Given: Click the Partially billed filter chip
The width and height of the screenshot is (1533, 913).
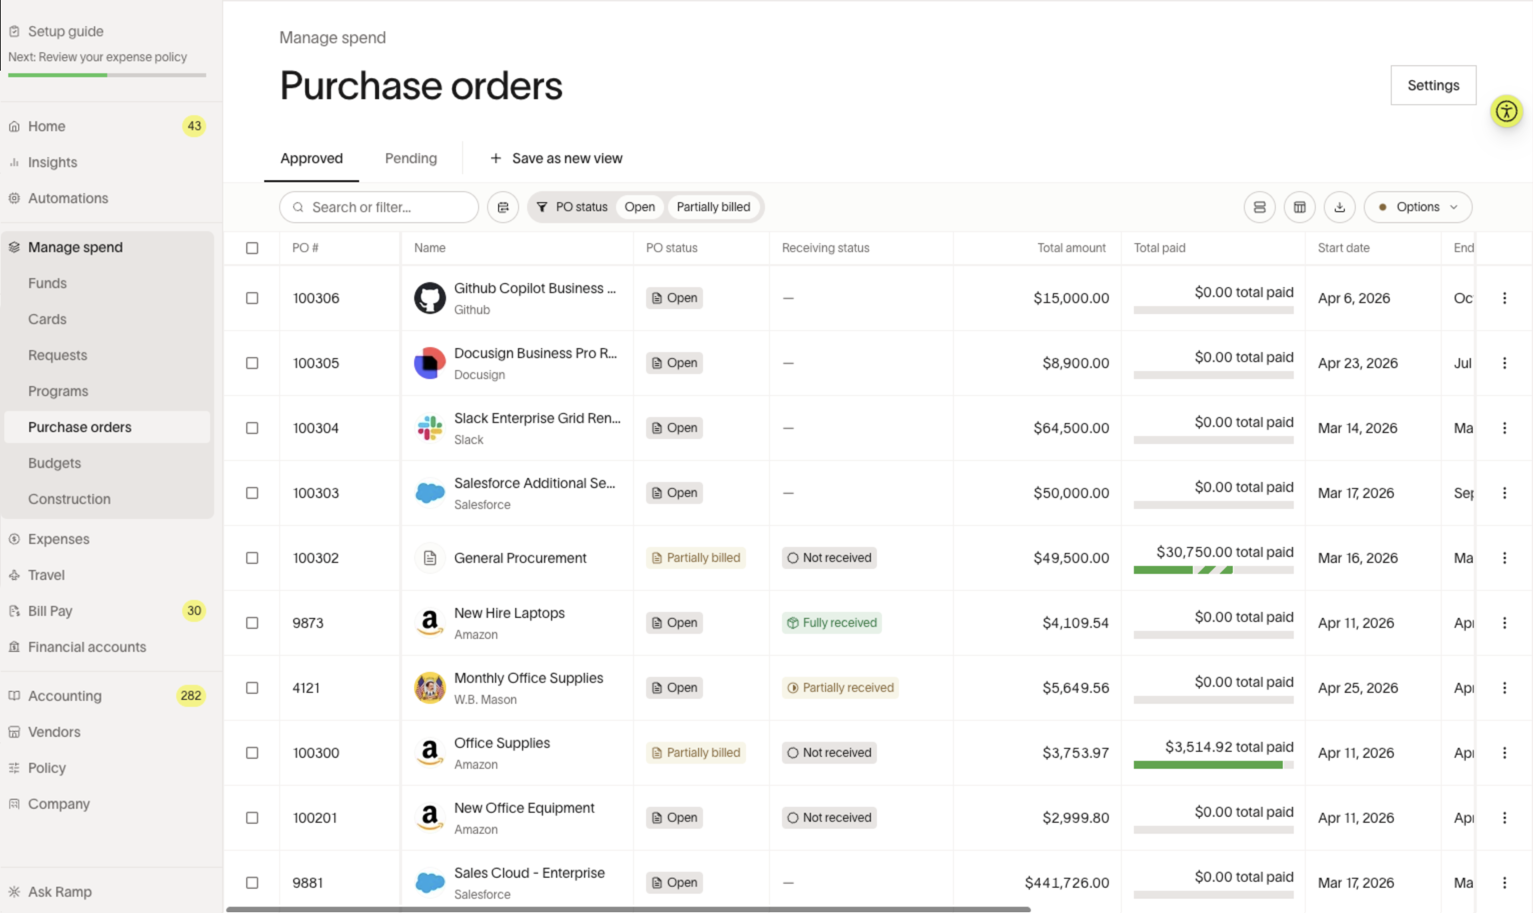Looking at the screenshot, I should 713,207.
